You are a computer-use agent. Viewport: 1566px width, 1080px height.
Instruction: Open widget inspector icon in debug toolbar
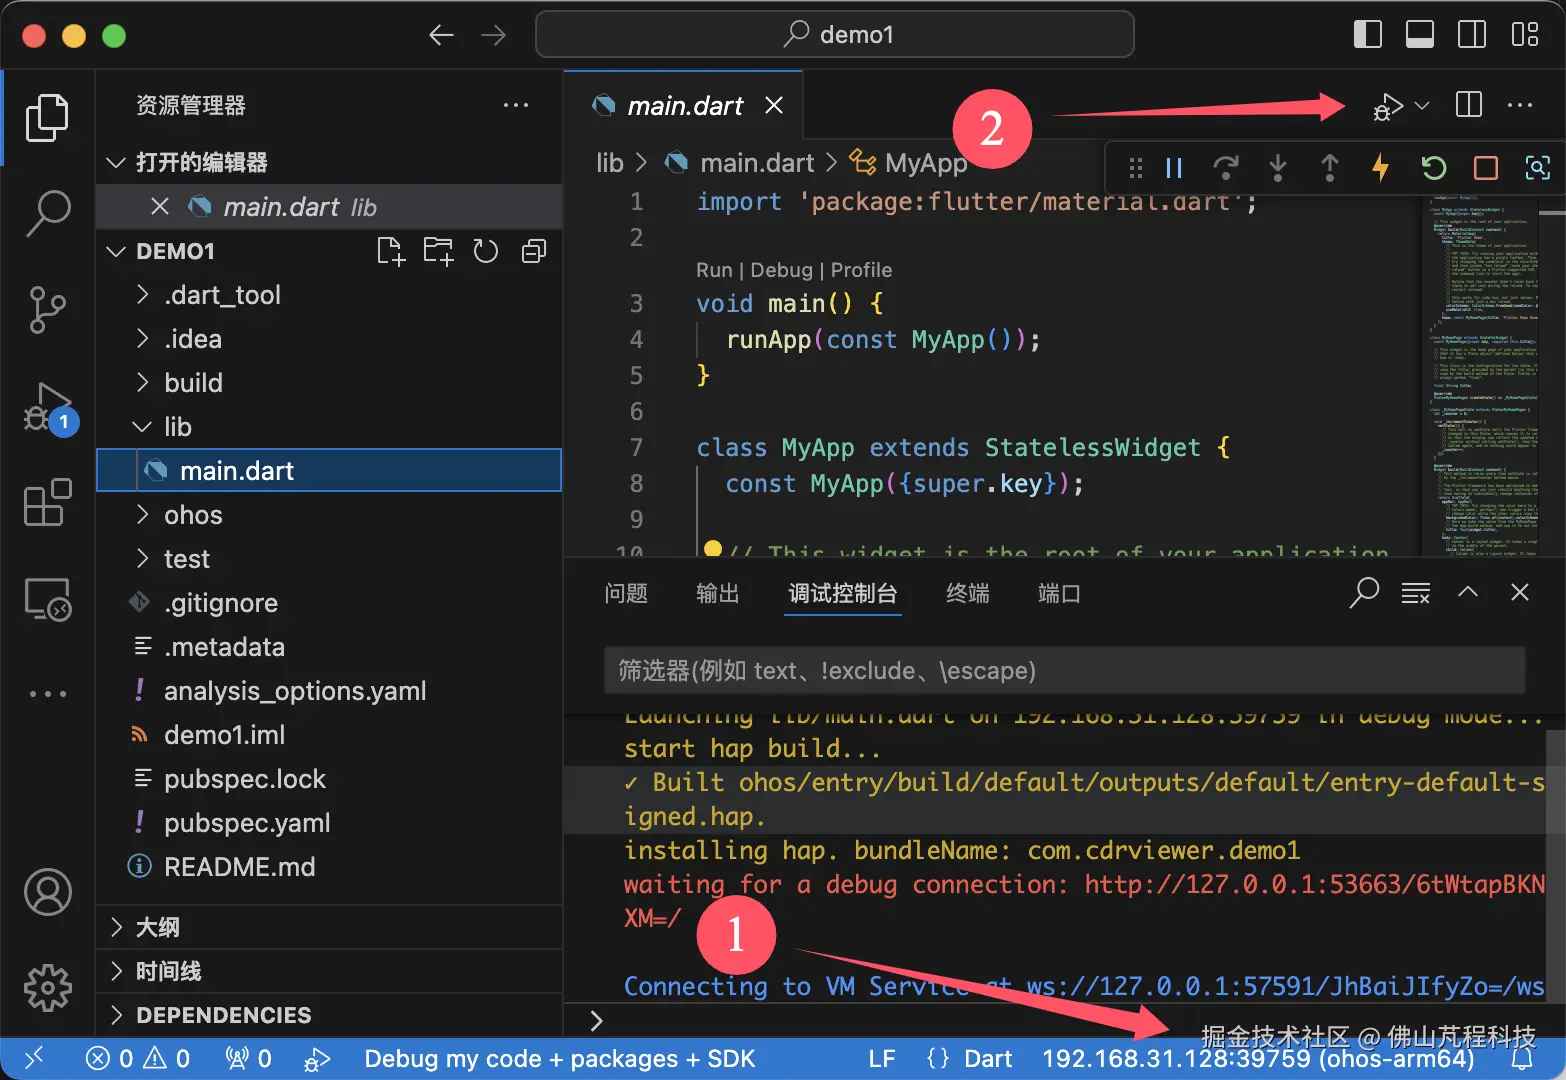click(1538, 168)
